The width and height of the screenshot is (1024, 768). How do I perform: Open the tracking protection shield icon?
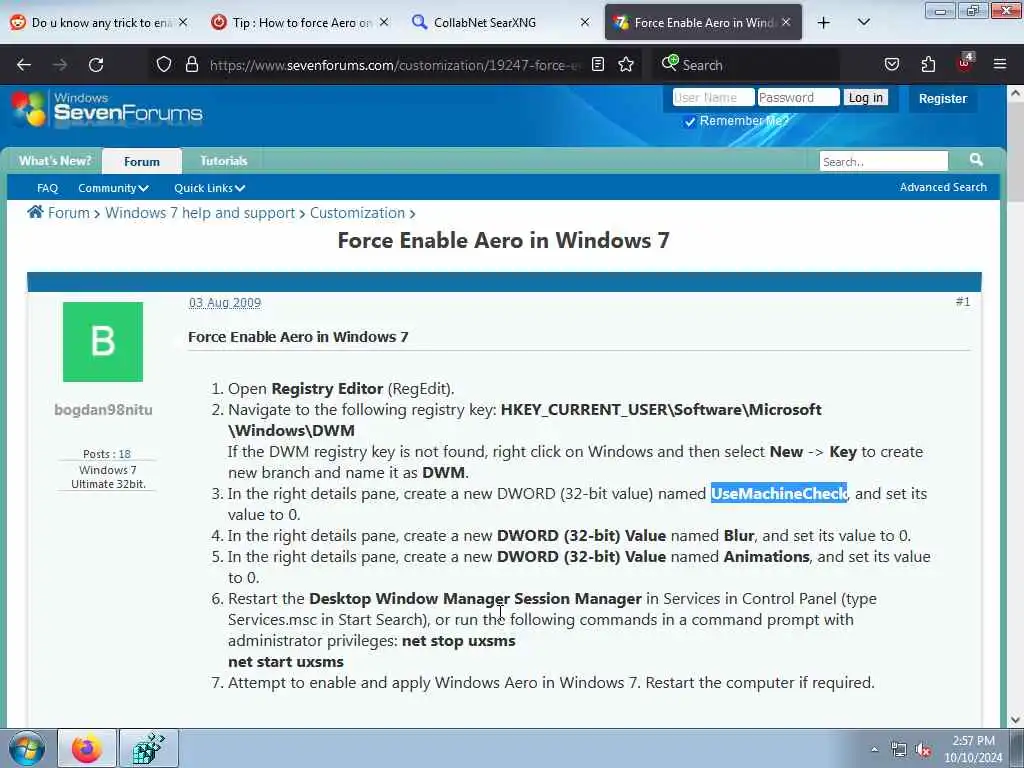click(x=164, y=65)
